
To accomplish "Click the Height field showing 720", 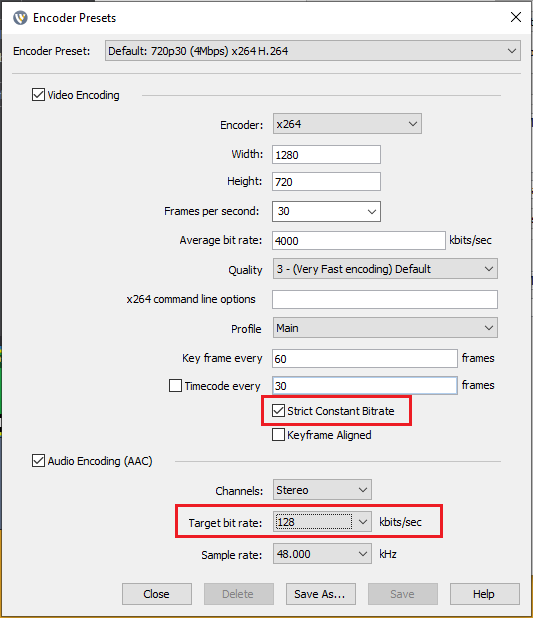I will (x=326, y=182).
